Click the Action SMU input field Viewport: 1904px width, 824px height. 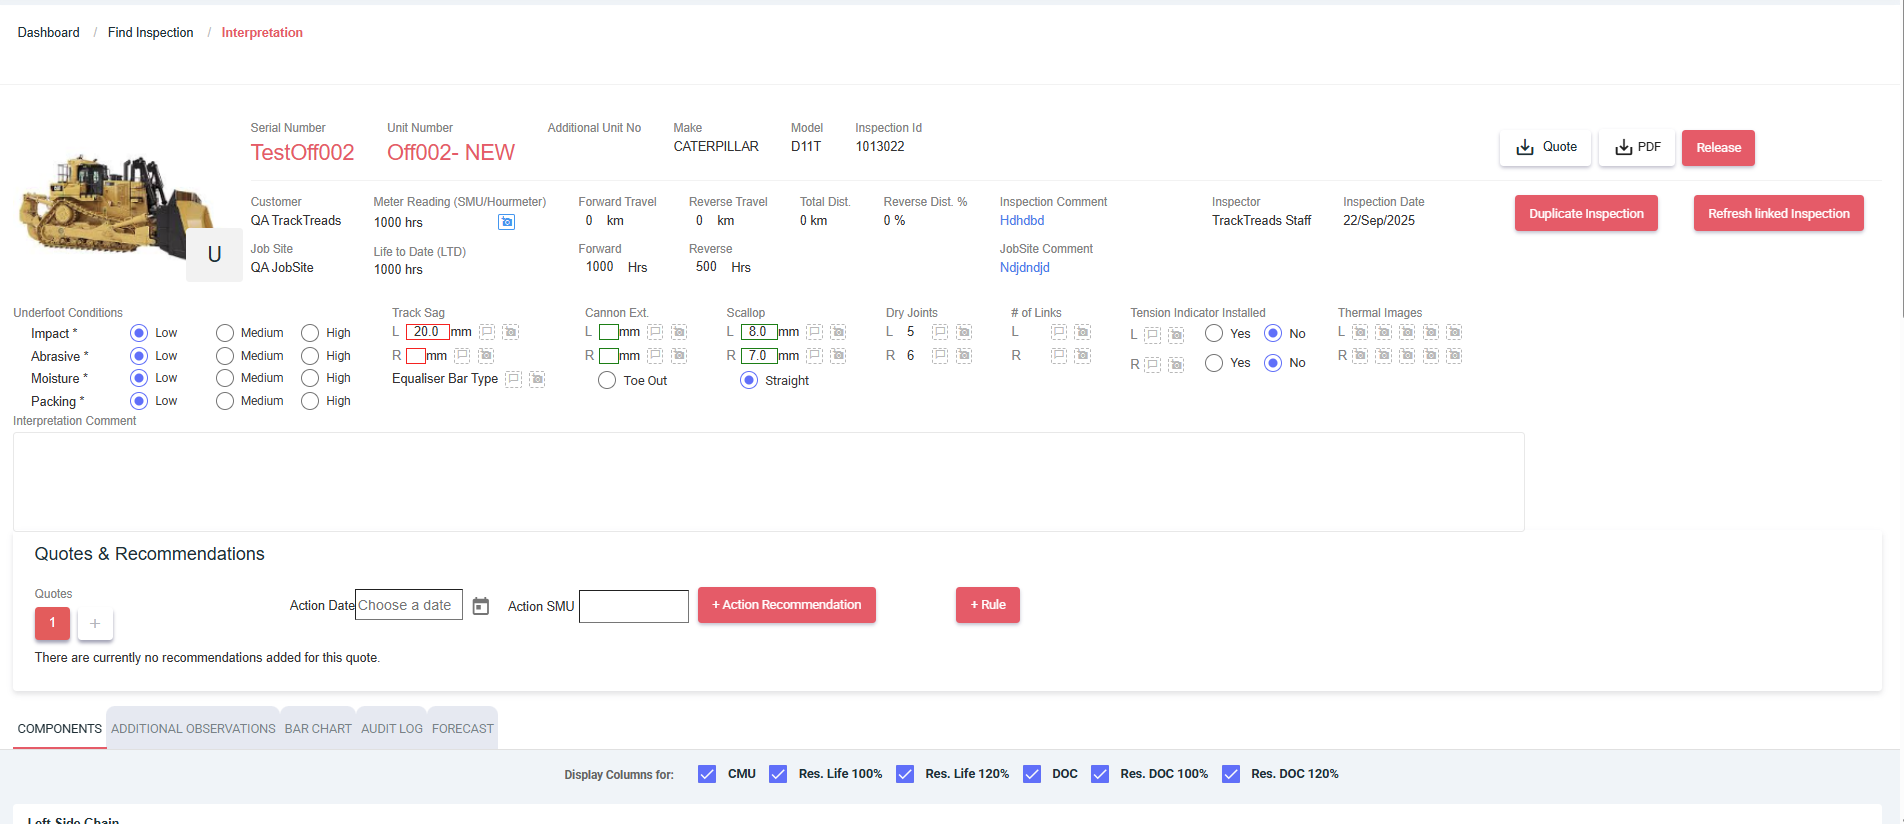click(x=634, y=606)
